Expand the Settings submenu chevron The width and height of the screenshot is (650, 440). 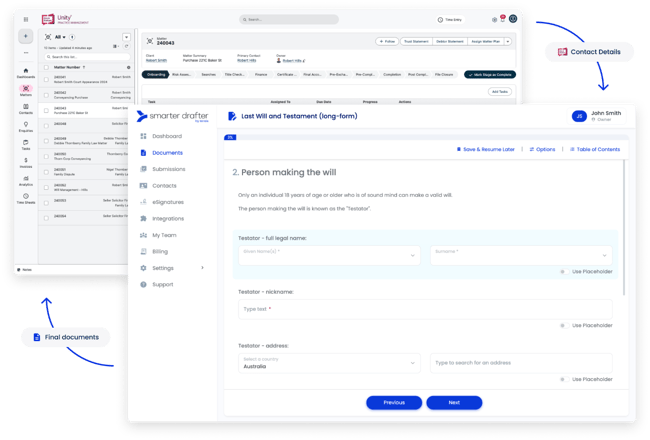[x=202, y=268]
